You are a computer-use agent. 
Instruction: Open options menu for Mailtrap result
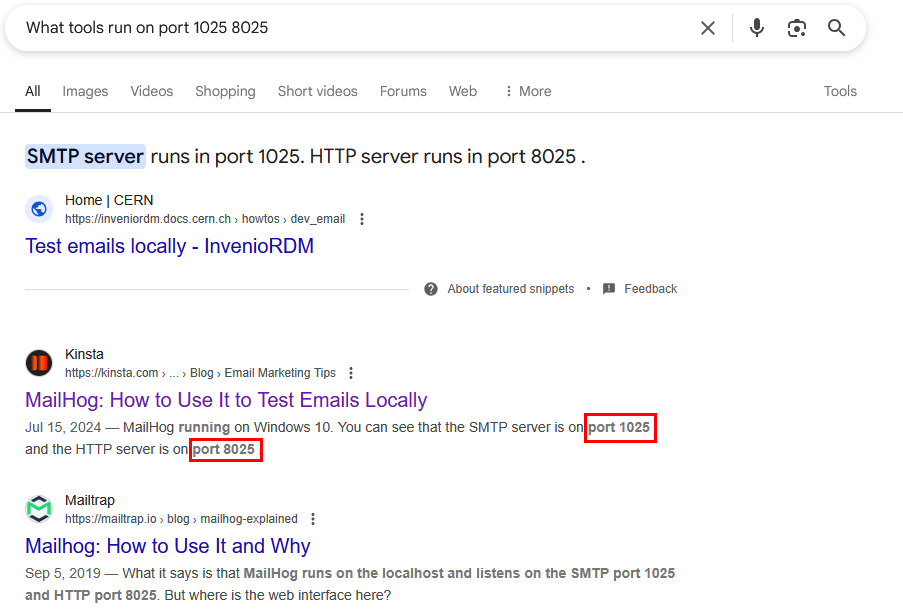(313, 519)
